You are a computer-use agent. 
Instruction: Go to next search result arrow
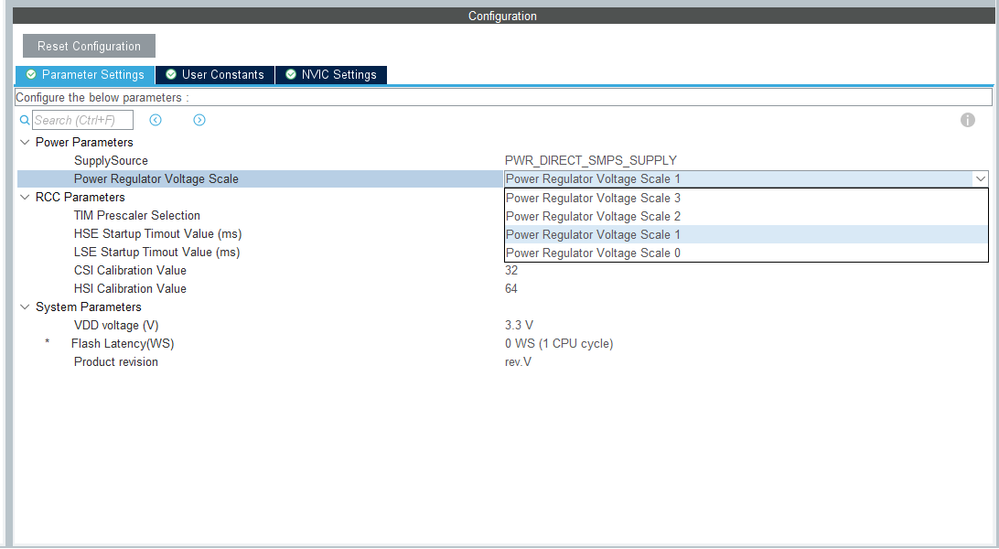pos(199,120)
